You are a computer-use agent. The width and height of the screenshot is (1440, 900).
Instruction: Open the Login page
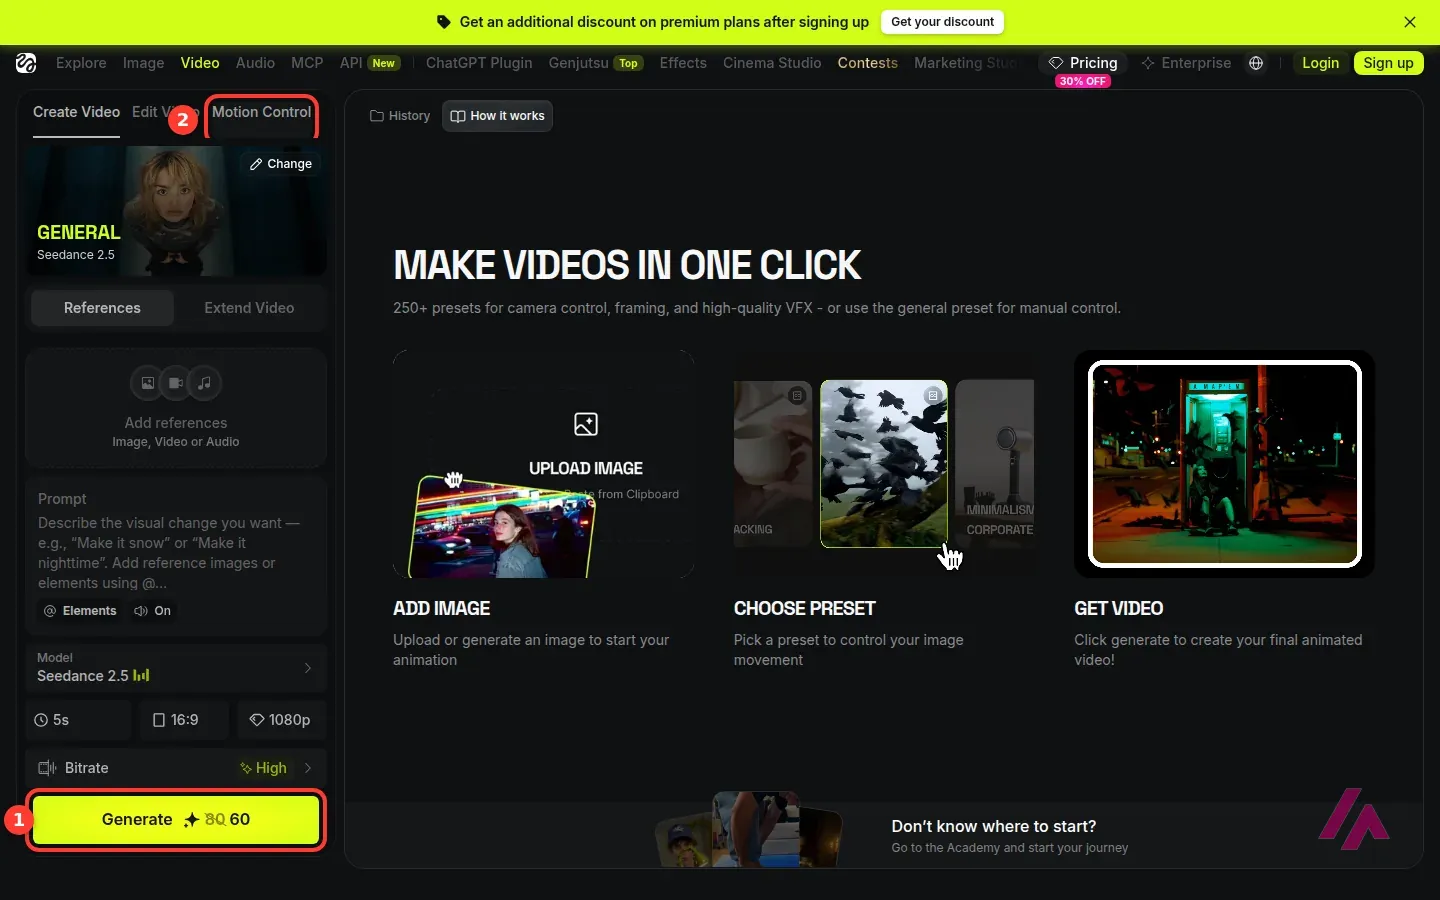(x=1320, y=63)
